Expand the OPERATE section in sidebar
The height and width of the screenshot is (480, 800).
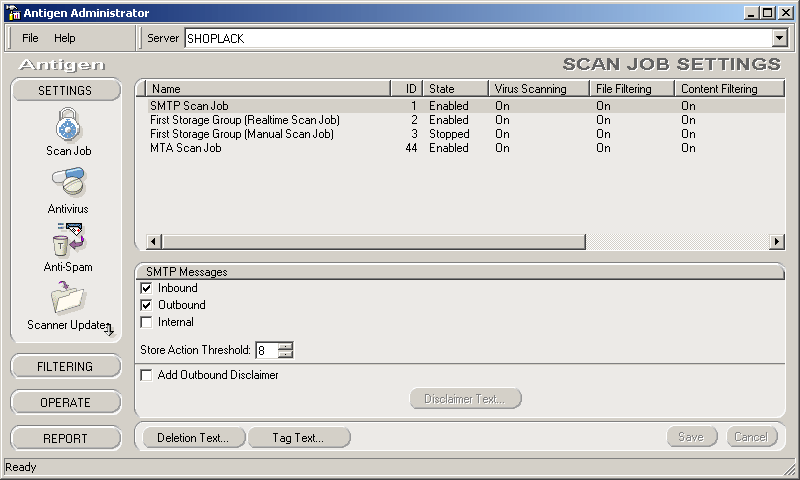tap(65, 402)
